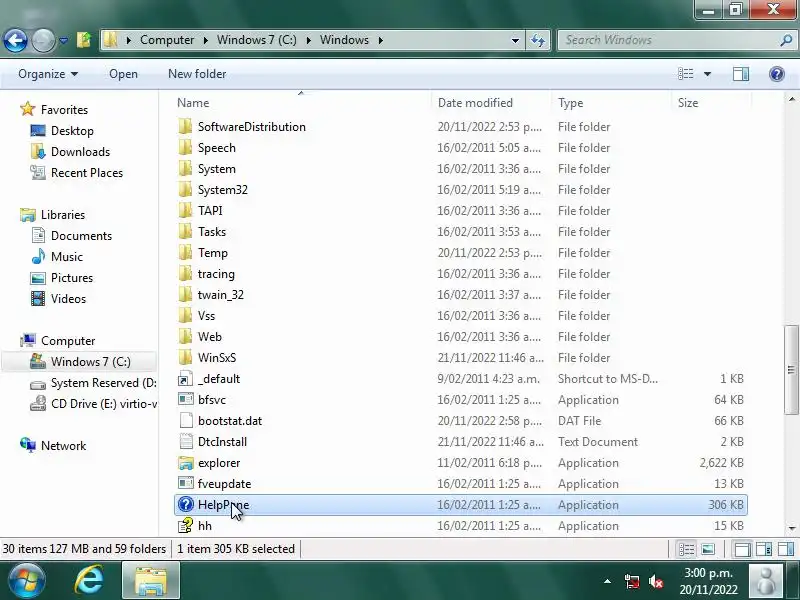Click Open in the toolbar
This screenshot has width=800, height=600.
click(x=123, y=74)
